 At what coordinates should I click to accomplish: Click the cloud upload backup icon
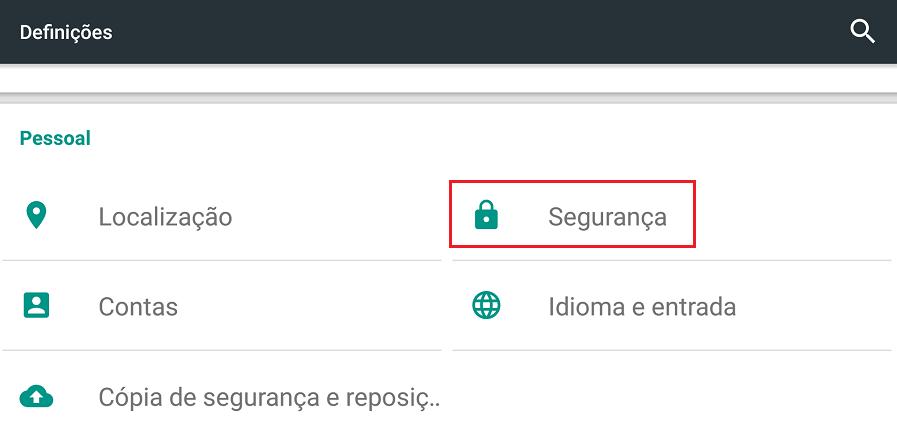pyautogui.click(x=37, y=397)
